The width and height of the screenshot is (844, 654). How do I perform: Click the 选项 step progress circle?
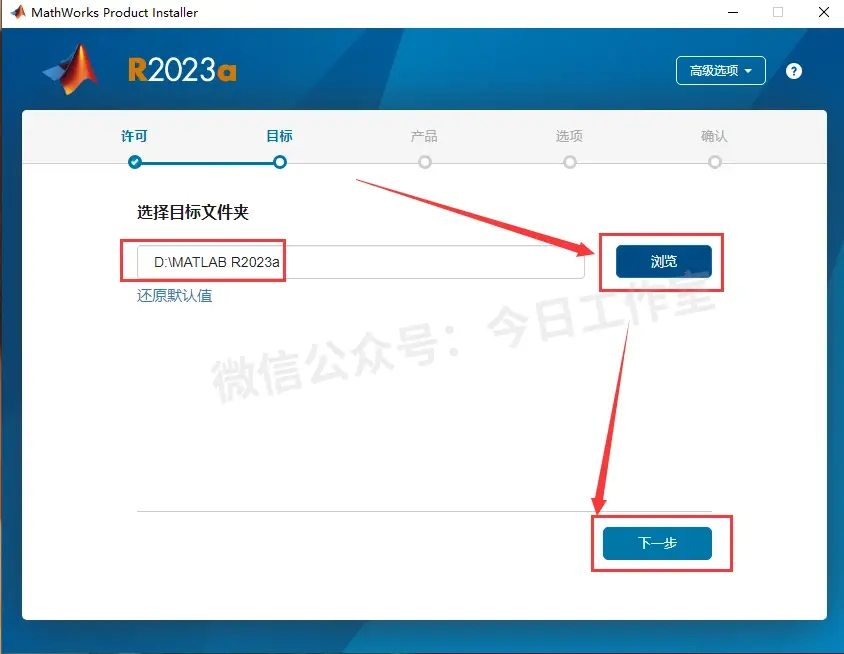[569, 162]
